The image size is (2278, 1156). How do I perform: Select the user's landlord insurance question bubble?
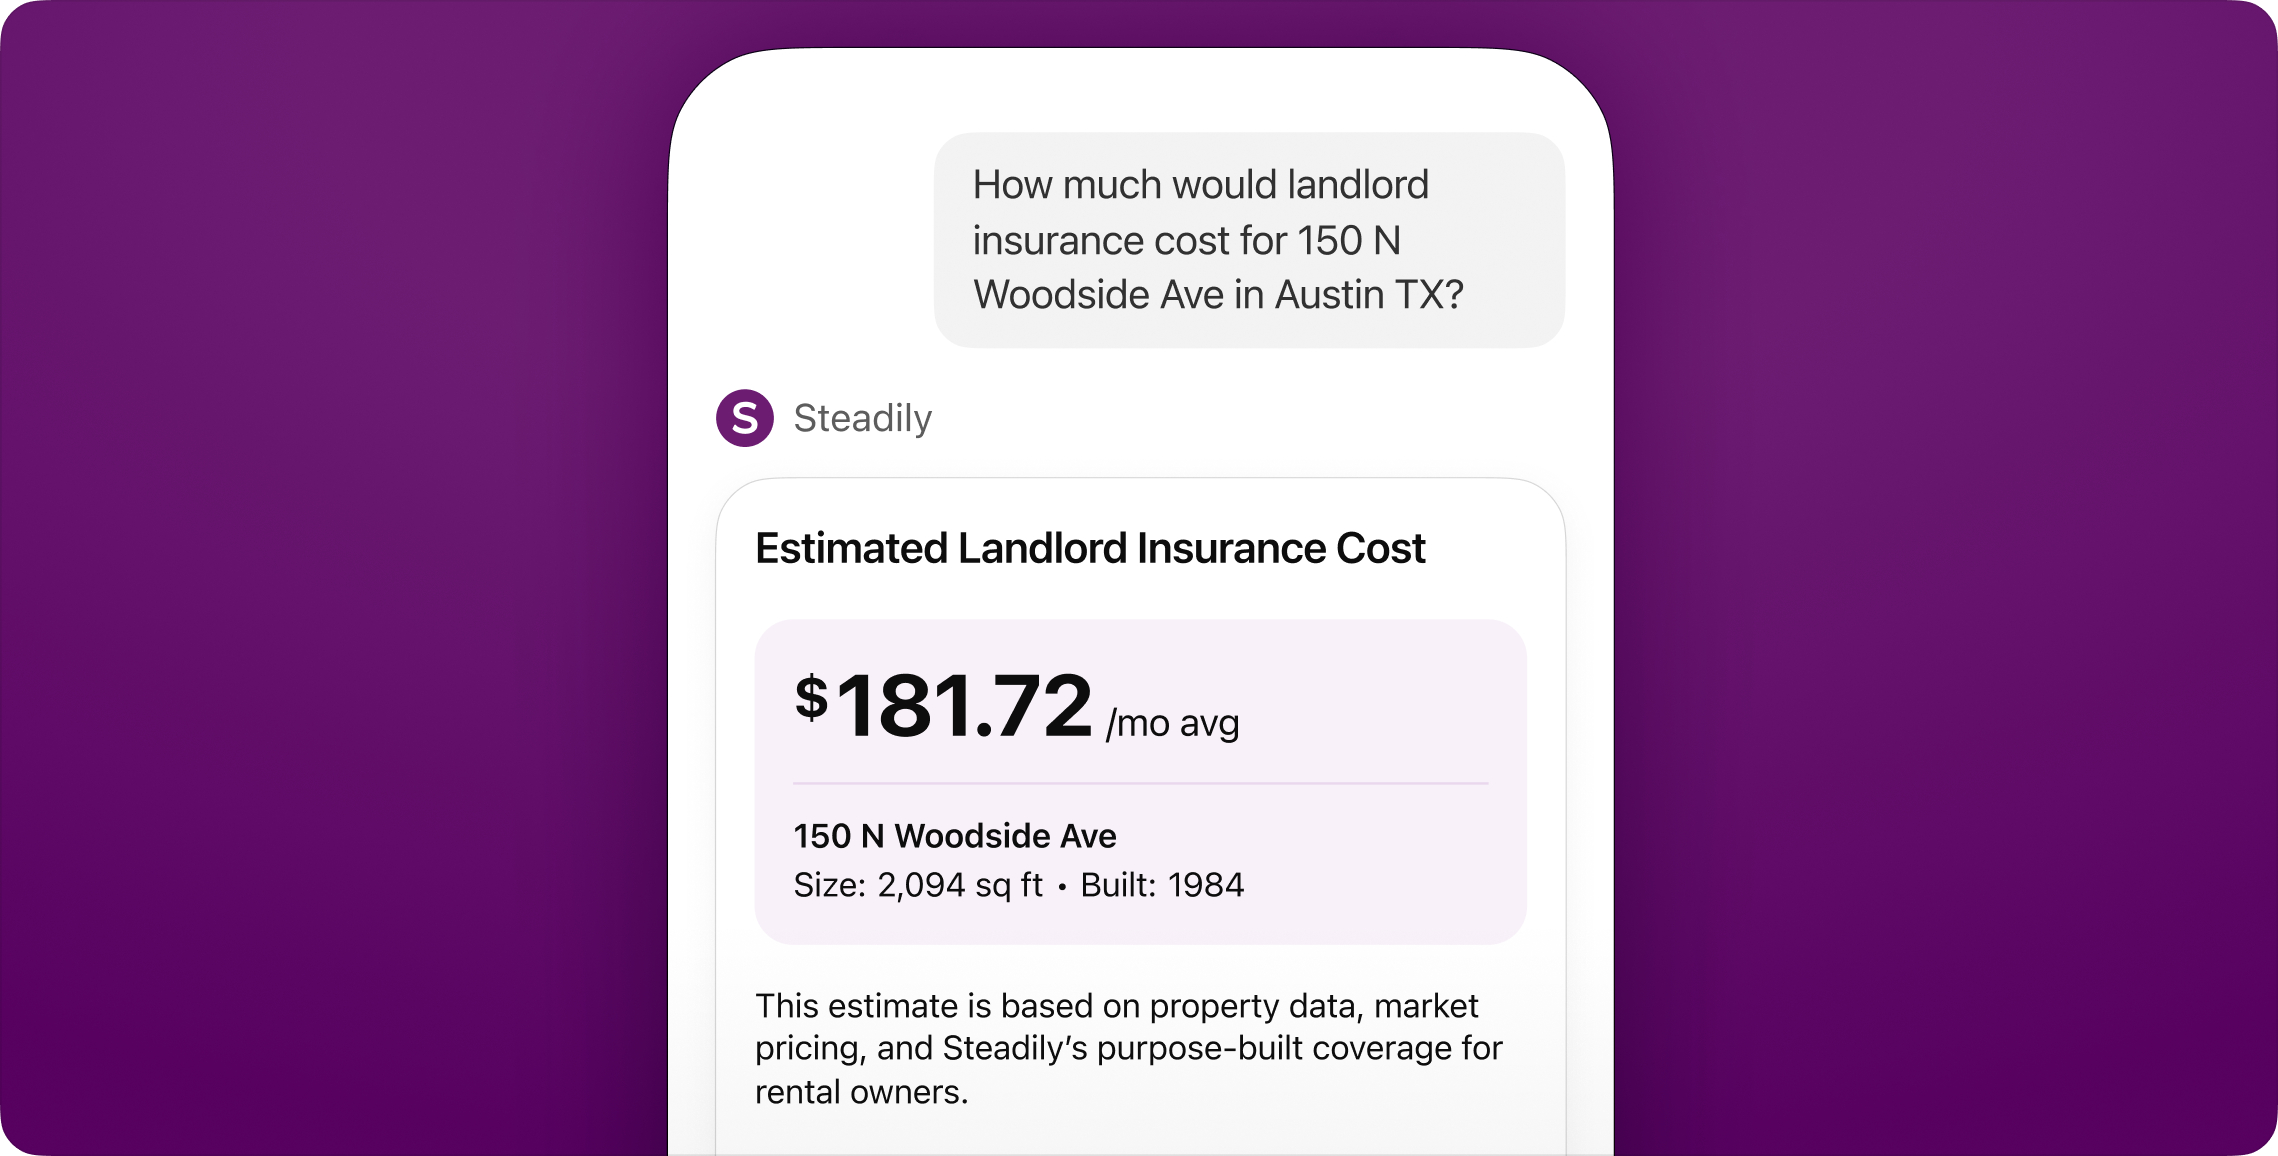[x=1248, y=240]
